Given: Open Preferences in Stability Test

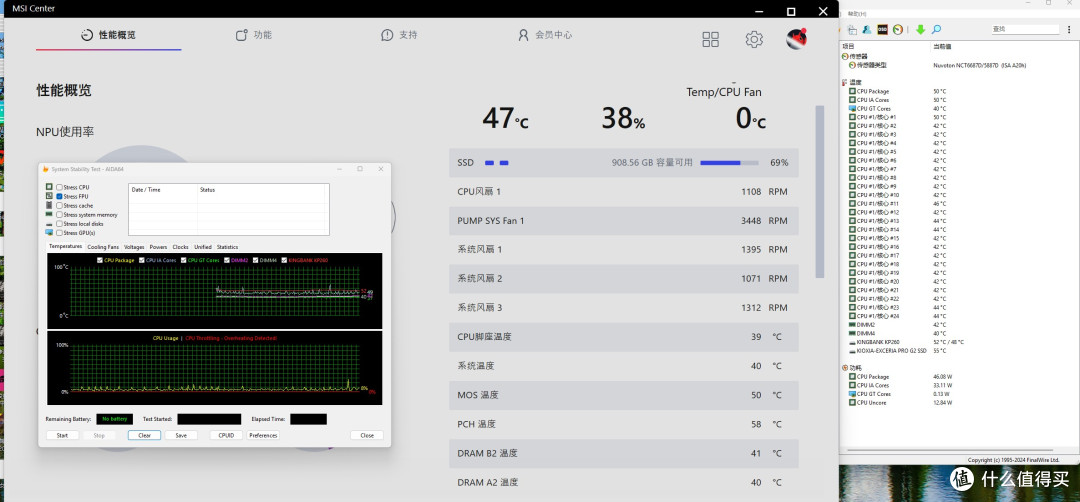Looking at the screenshot, I should click(x=263, y=435).
